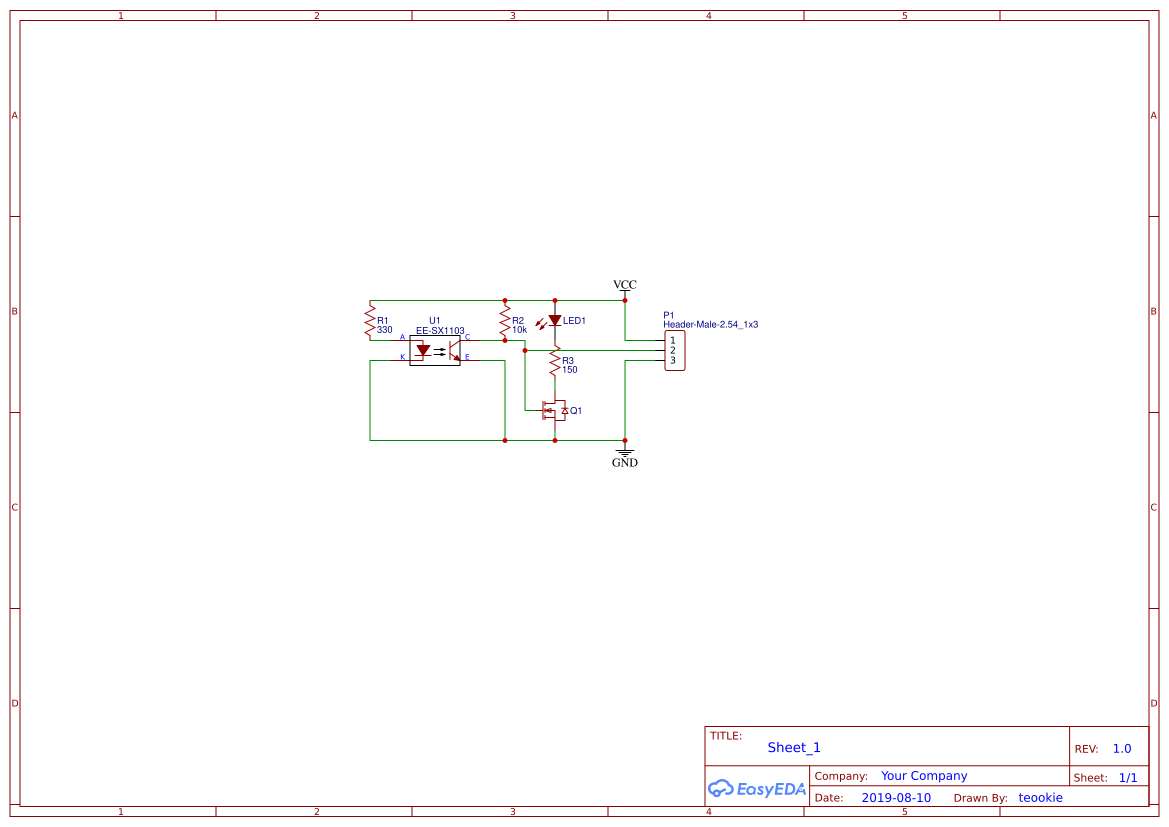This screenshot has width=1169, height=827.
Task: Select the U1 photo-interrupter symbol body
Action: (435, 350)
